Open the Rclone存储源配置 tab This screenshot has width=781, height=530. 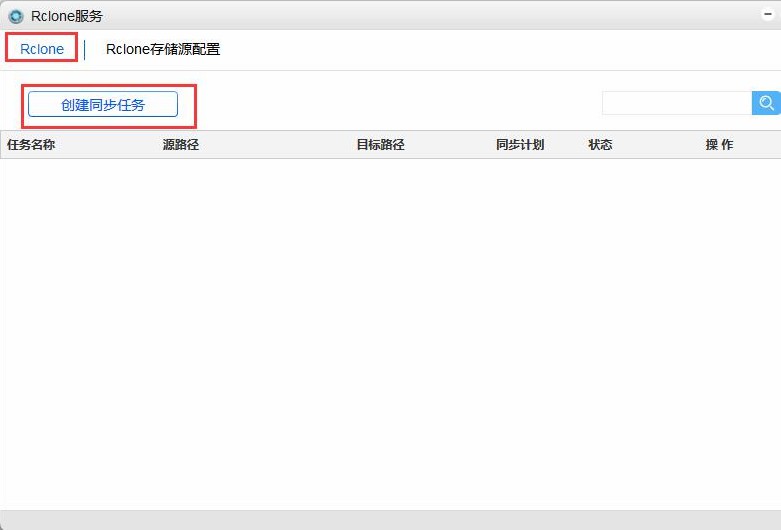coord(163,49)
